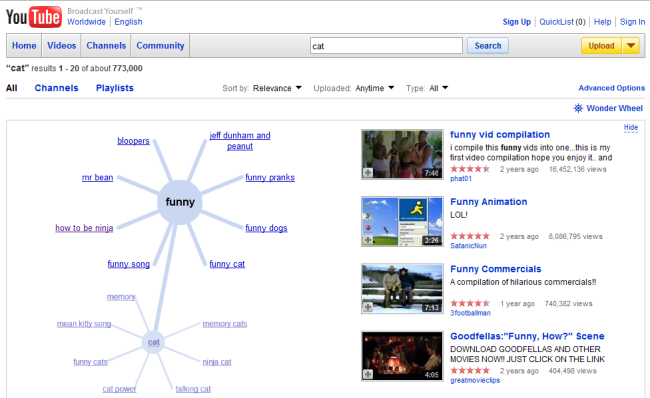Select the talking cat topic

click(x=193, y=389)
